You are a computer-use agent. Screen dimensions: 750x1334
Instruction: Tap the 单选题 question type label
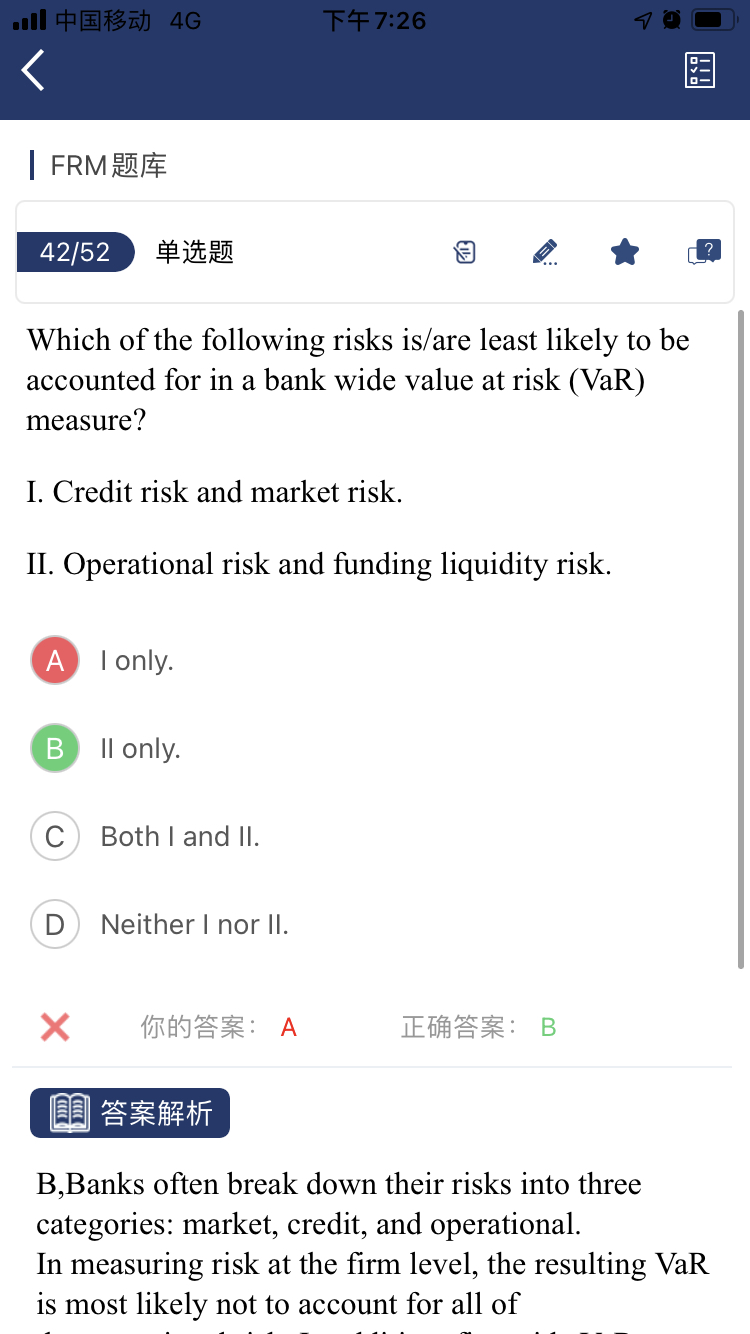[x=195, y=252]
